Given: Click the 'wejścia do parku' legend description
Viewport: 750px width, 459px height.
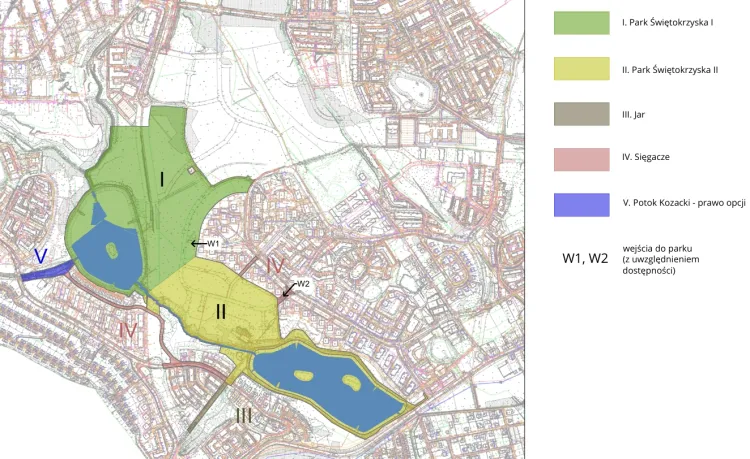Looking at the screenshot, I should coord(661,260).
